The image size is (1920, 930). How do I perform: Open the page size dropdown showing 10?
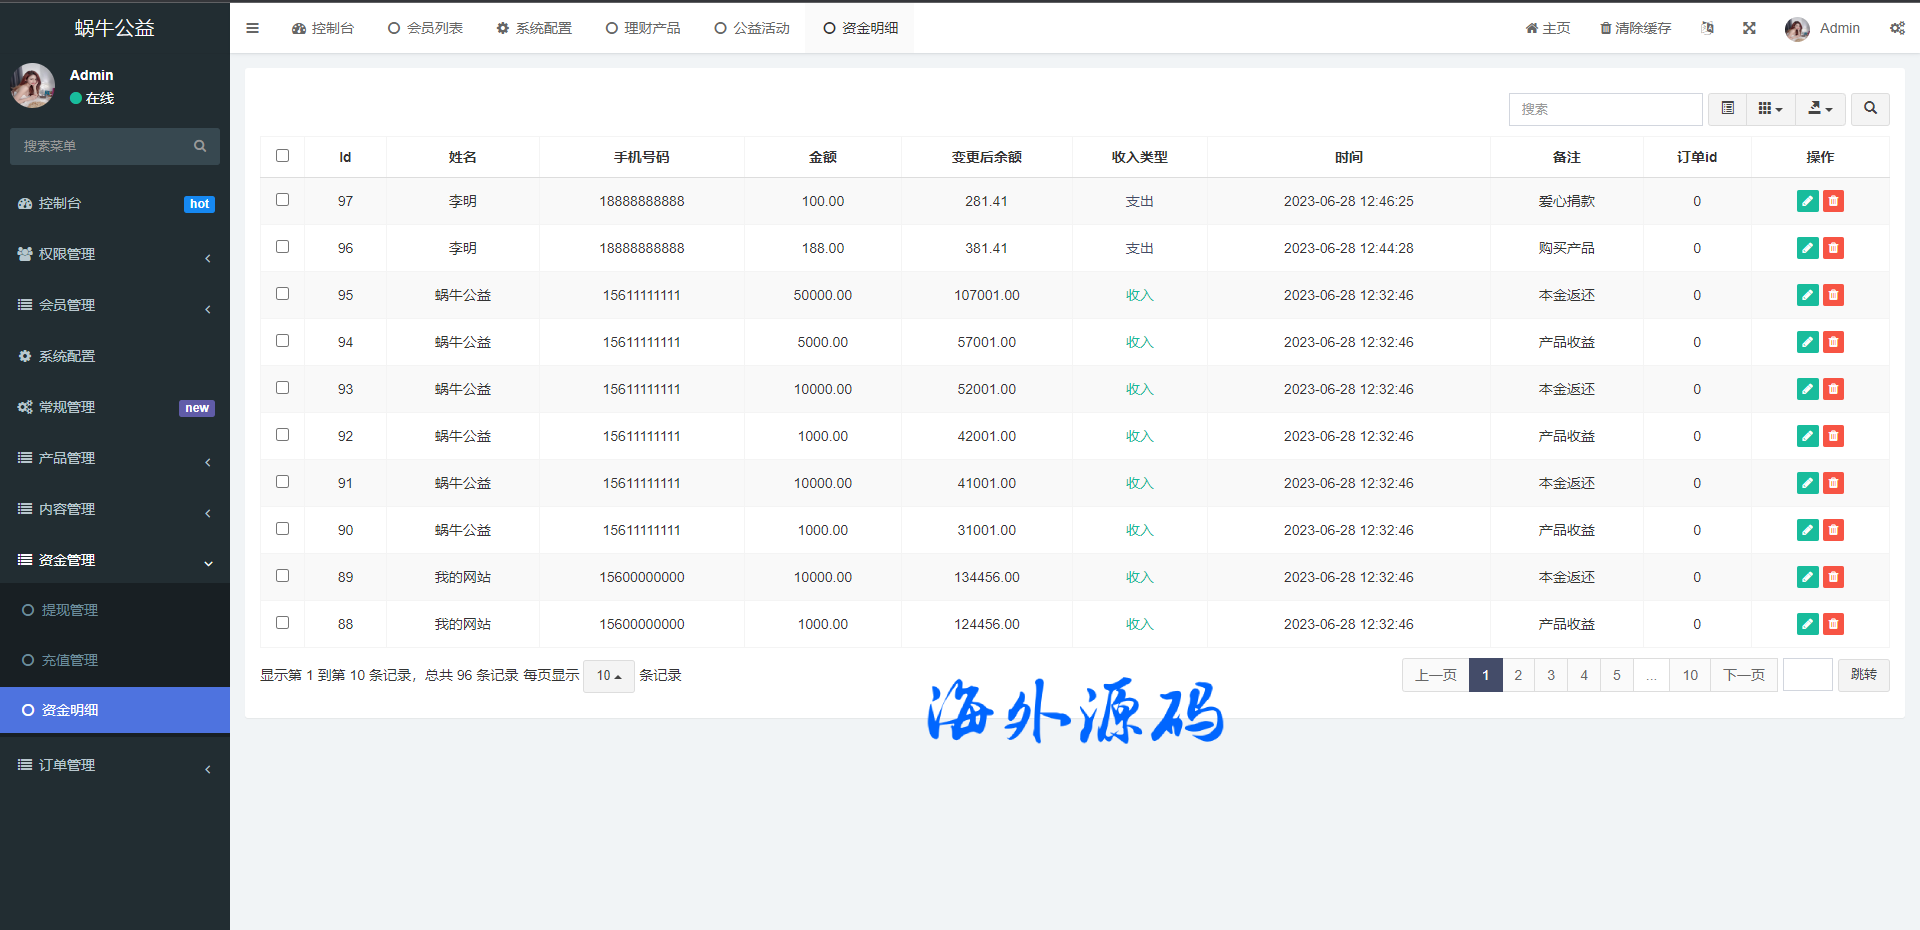(x=608, y=676)
